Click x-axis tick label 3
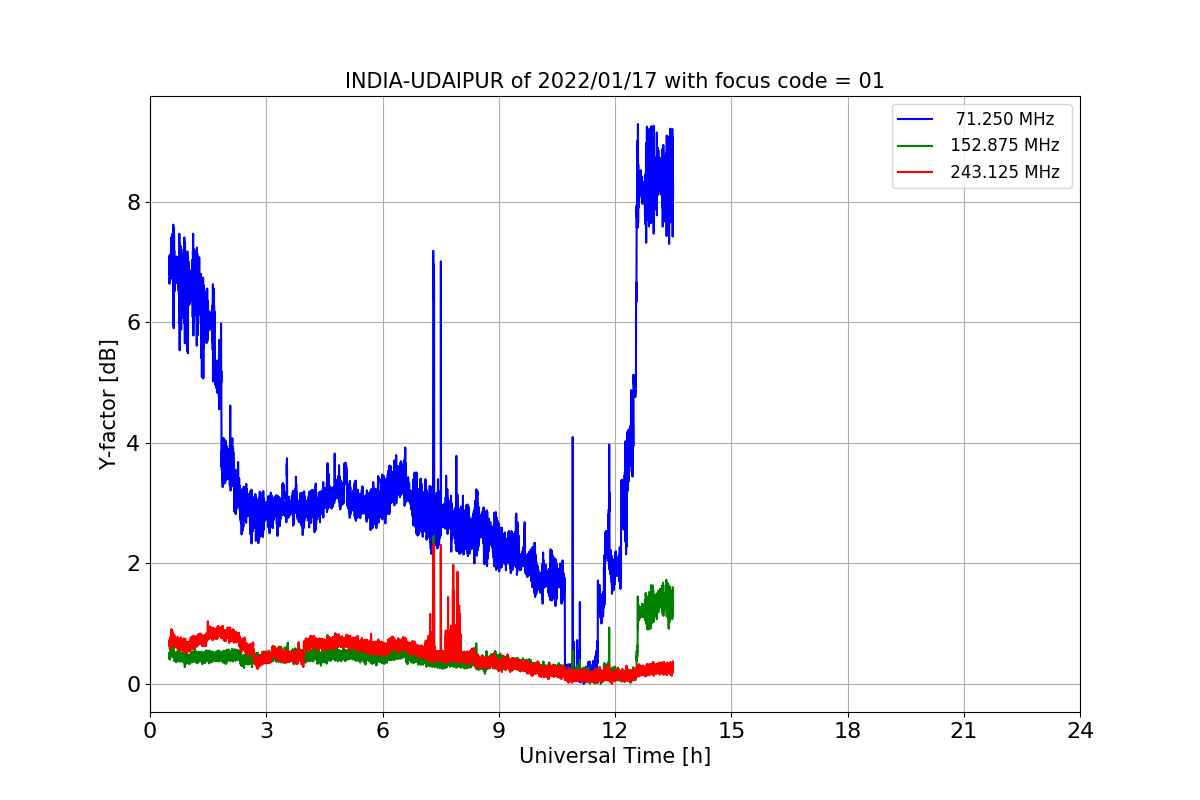Screen dimensions: 1200x800 [x=266, y=731]
